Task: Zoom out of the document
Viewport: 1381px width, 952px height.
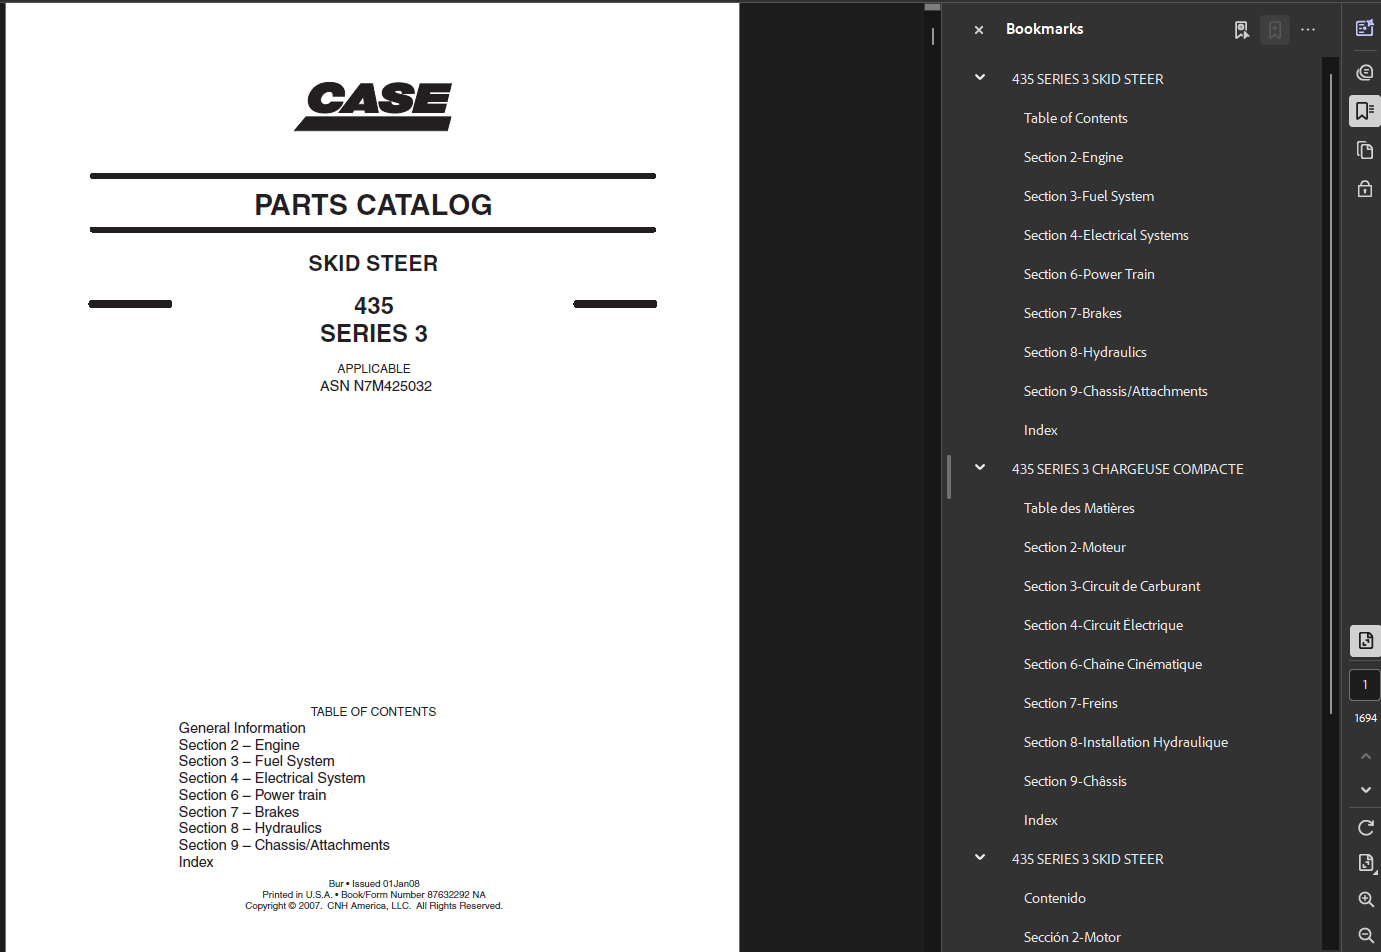Action: pyautogui.click(x=1365, y=935)
